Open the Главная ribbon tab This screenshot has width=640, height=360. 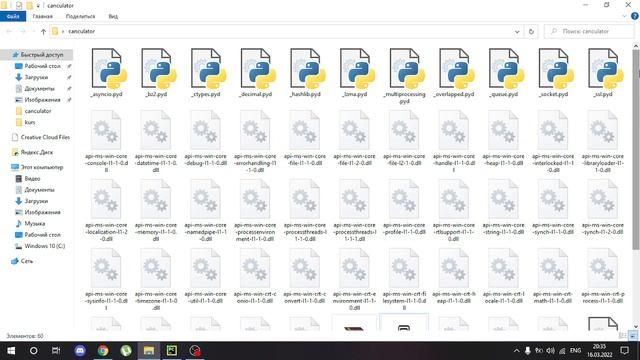pos(42,16)
